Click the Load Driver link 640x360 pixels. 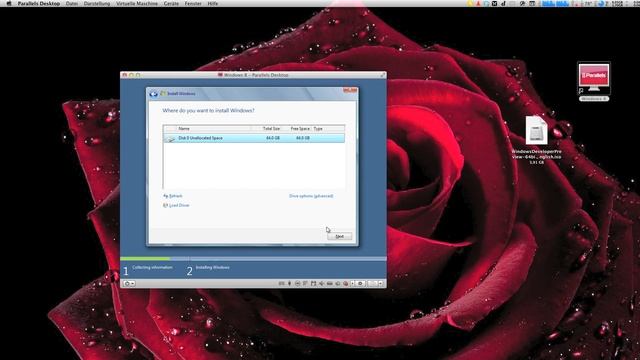point(176,205)
